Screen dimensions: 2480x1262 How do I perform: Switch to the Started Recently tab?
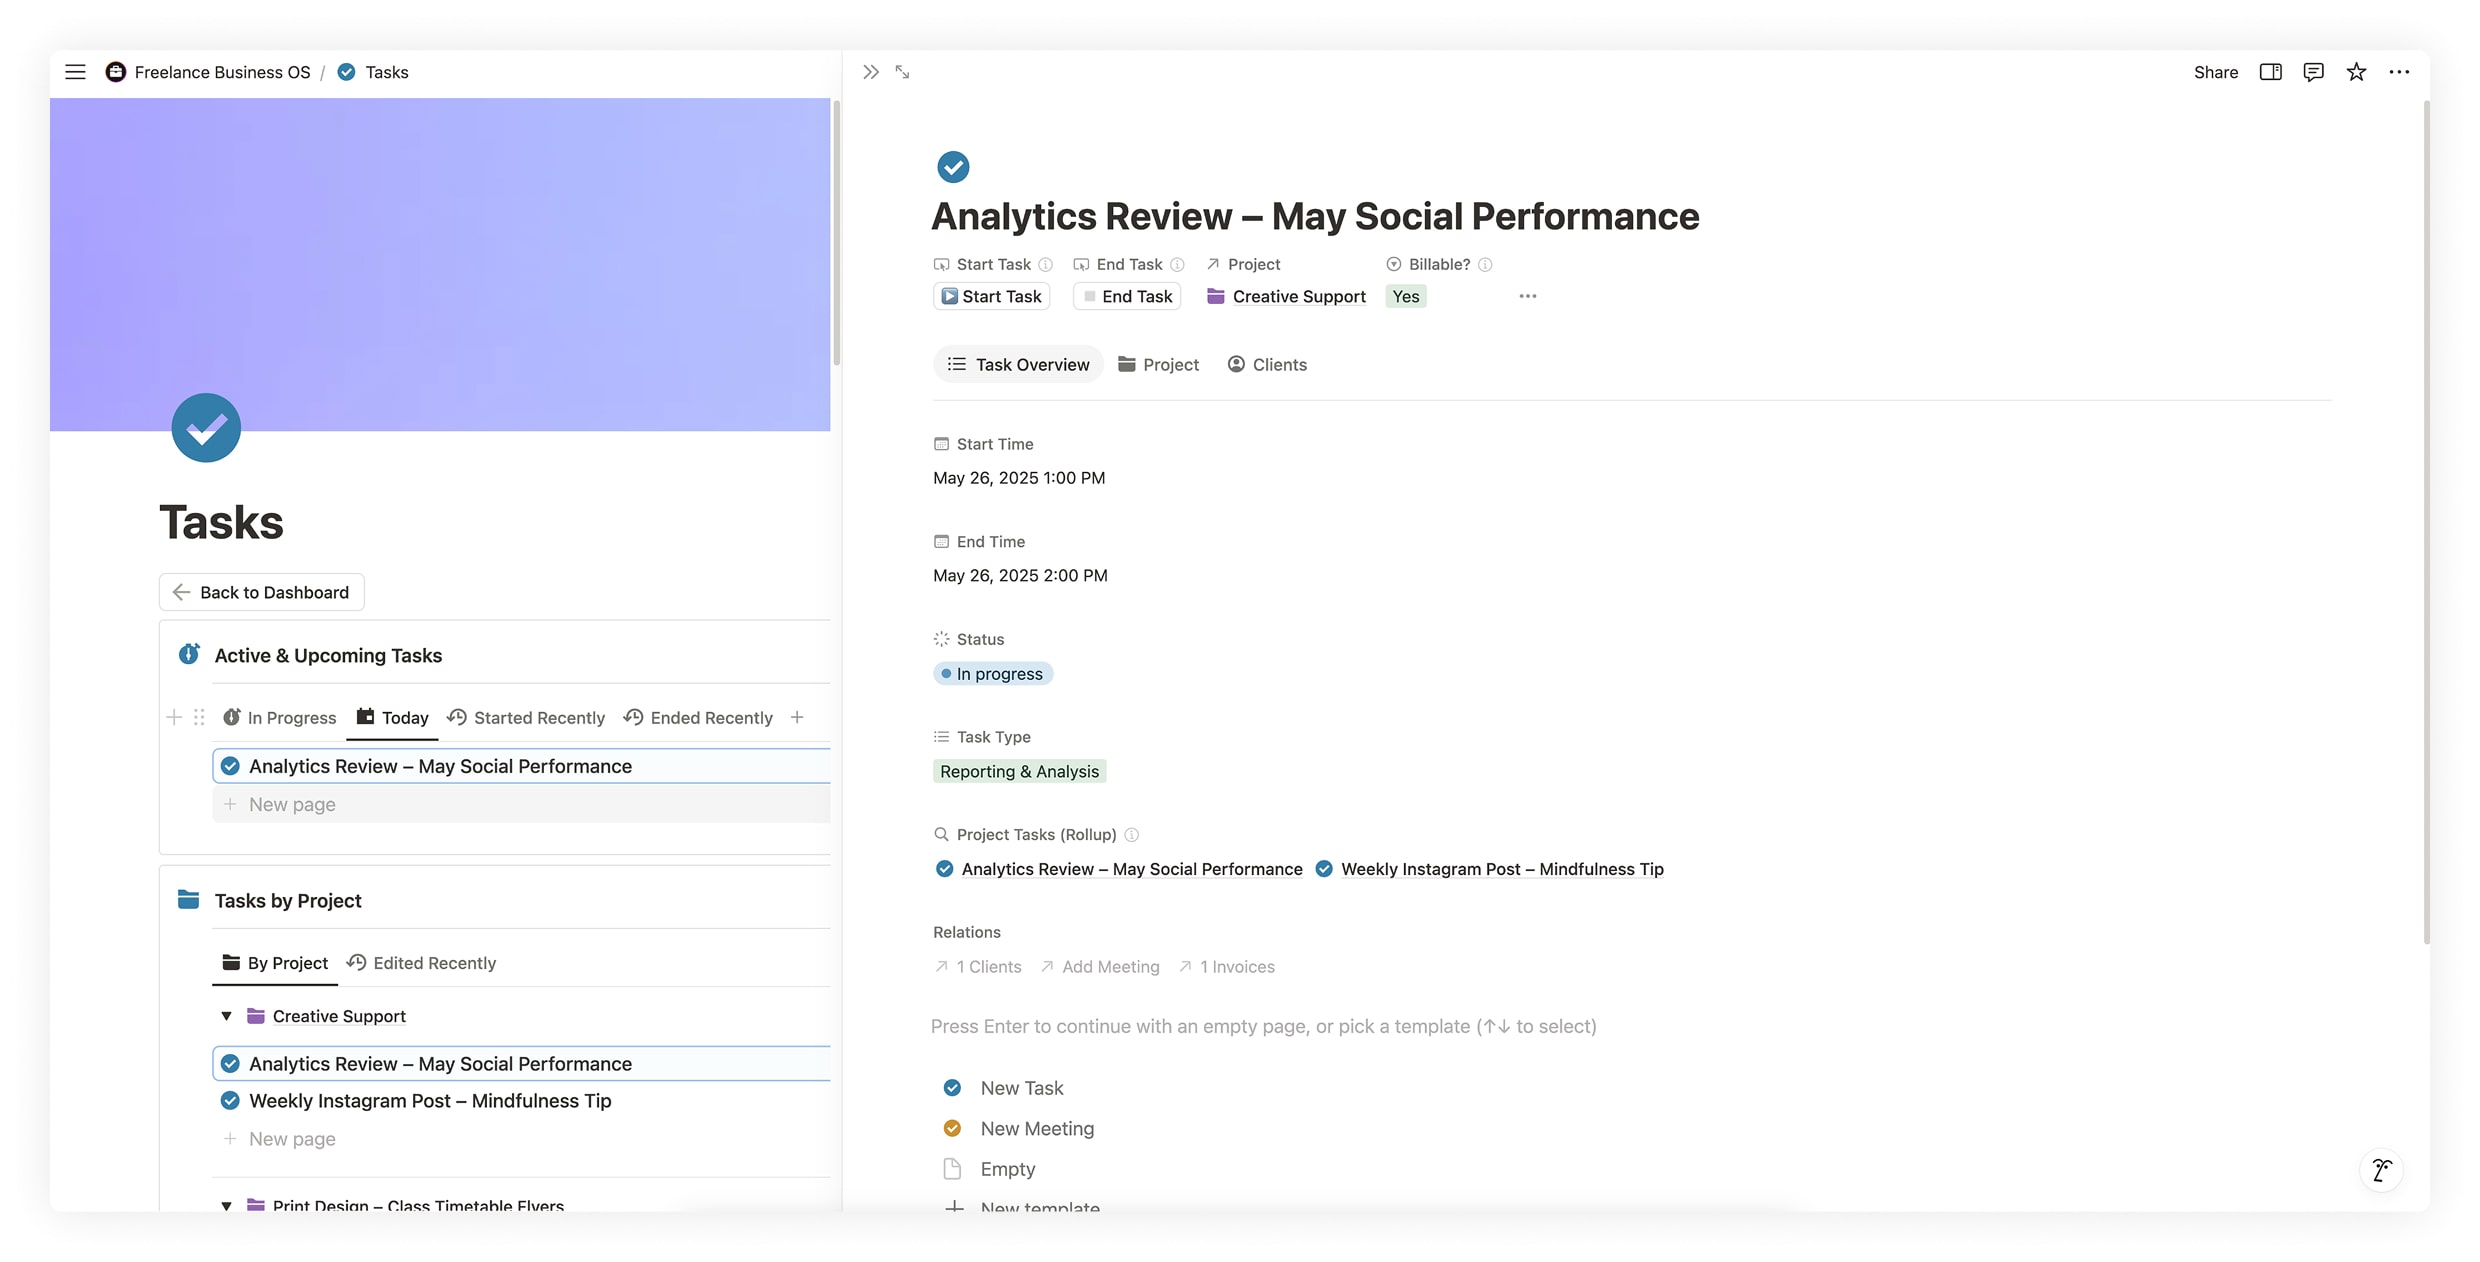(526, 718)
